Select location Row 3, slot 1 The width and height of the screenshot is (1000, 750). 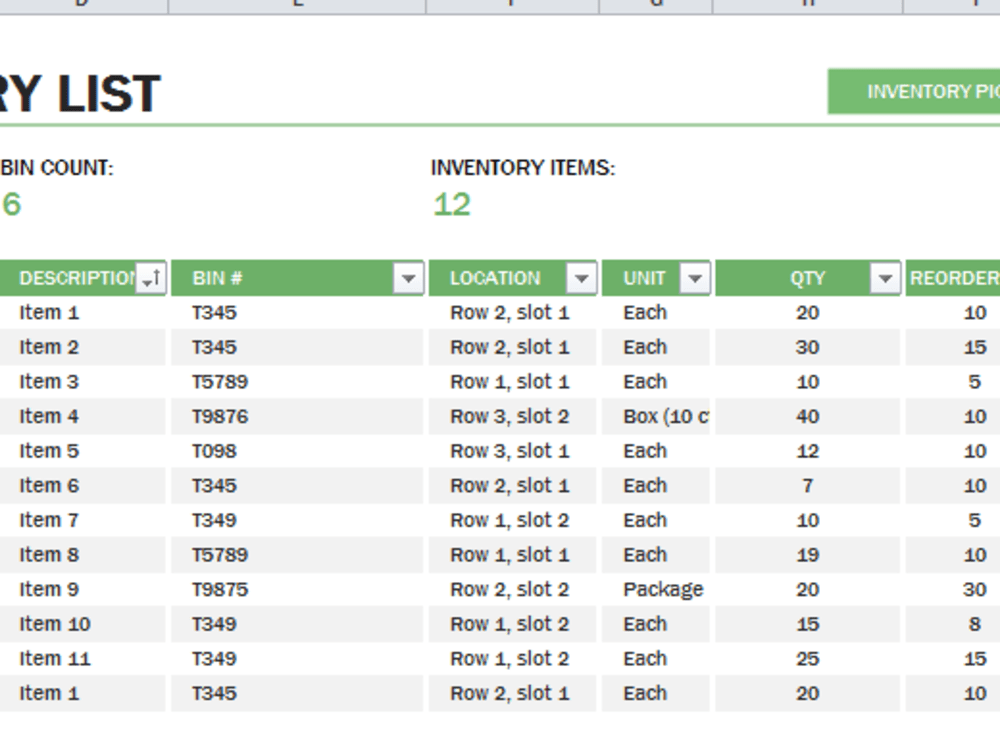tap(513, 451)
